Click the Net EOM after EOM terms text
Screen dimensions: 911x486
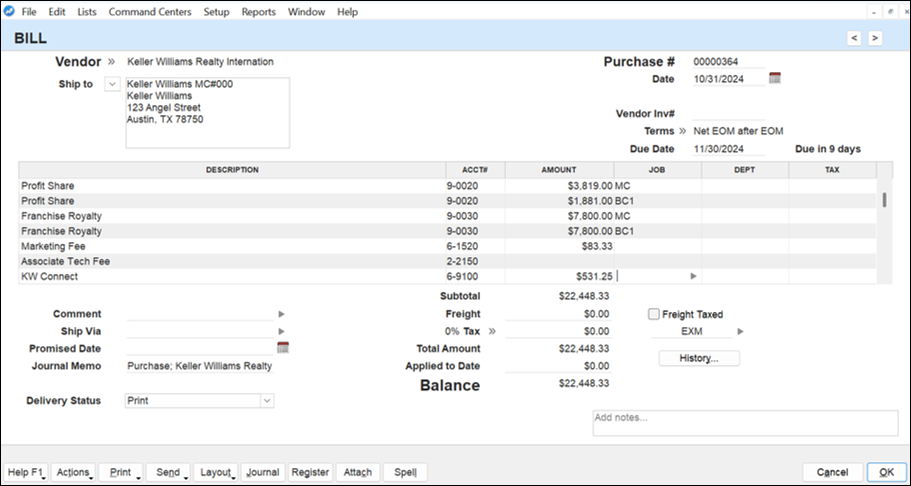[738, 131]
